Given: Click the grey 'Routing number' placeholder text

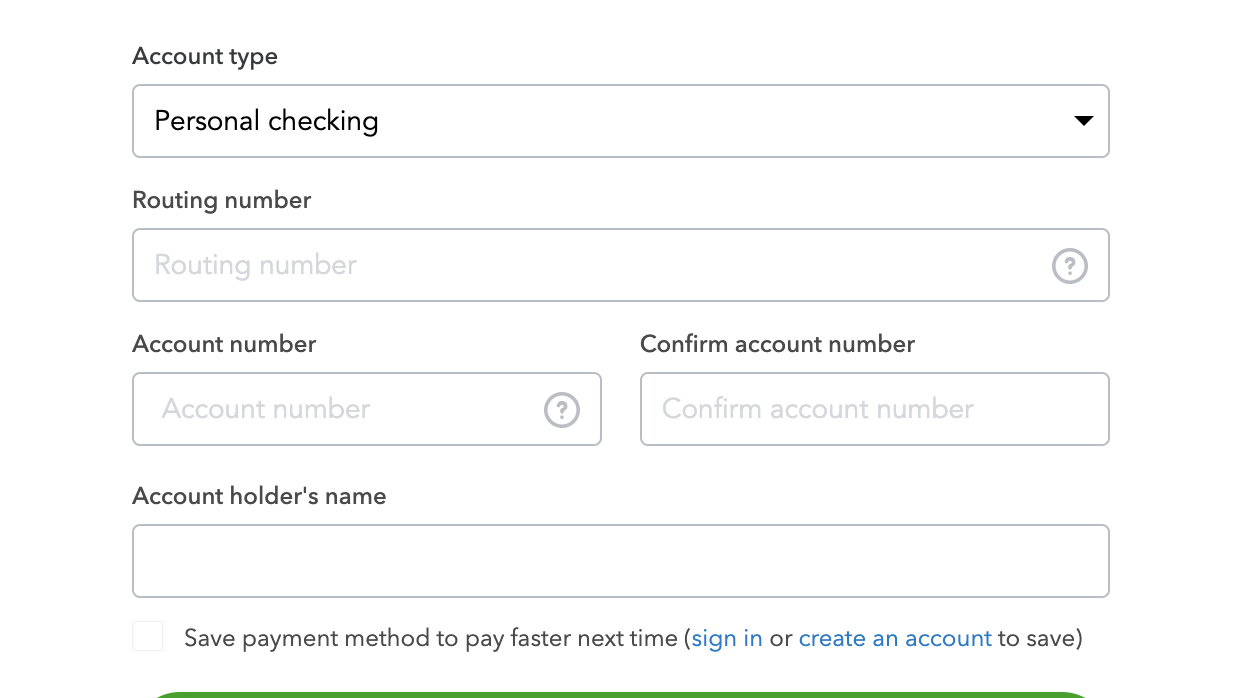Looking at the screenshot, I should (x=255, y=265).
